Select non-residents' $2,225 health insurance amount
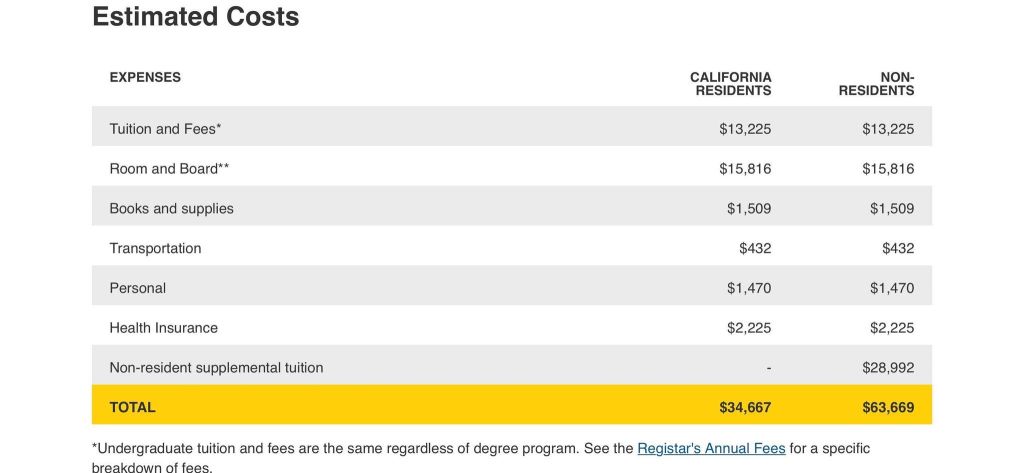The height and width of the screenshot is (473, 1024). coord(892,328)
